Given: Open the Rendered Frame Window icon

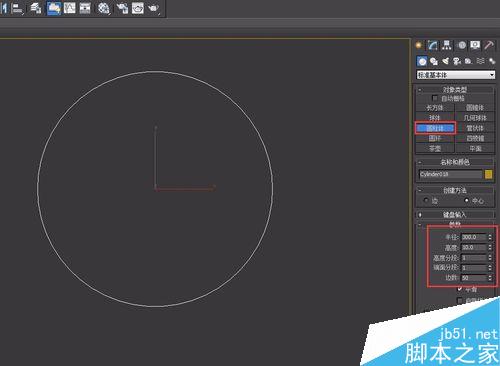Looking at the screenshot, I should pos(138,8).
